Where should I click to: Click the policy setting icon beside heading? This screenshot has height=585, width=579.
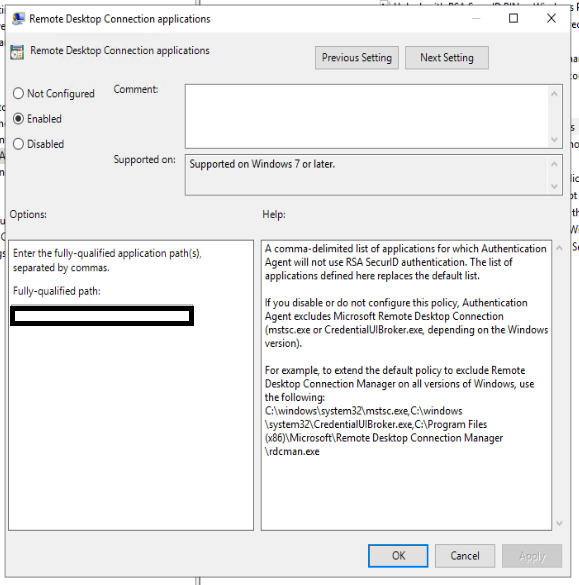17,52
